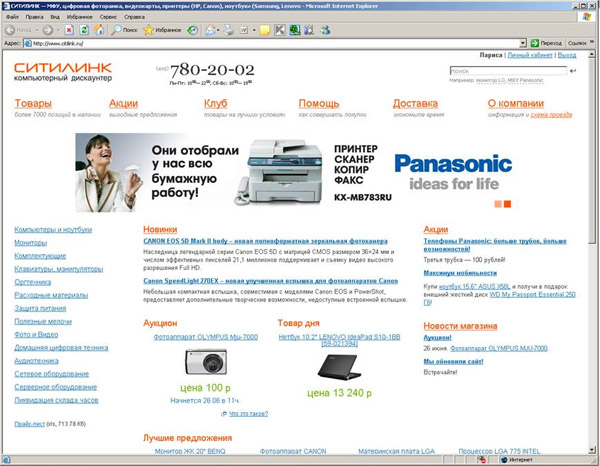Click the page icon in address bar
Viewport: 600px width, 466px height.
[x=28, y=43]
